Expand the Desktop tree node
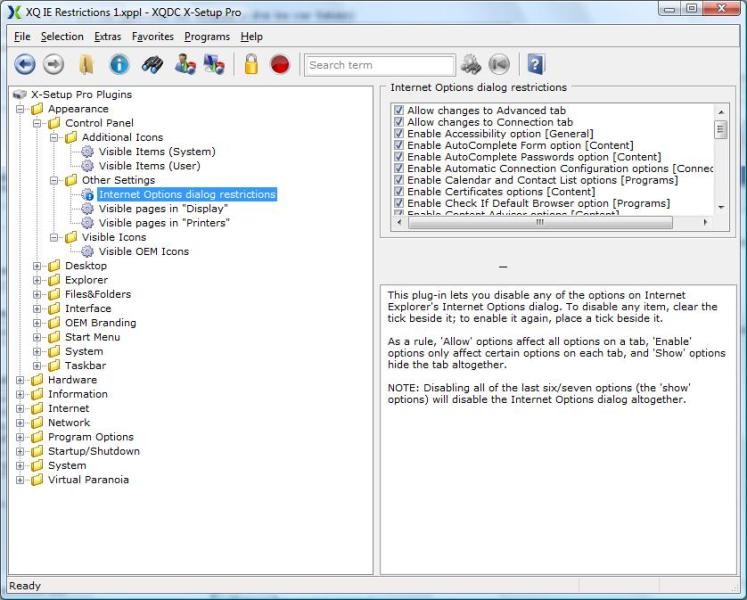 (x=37, y=266)
